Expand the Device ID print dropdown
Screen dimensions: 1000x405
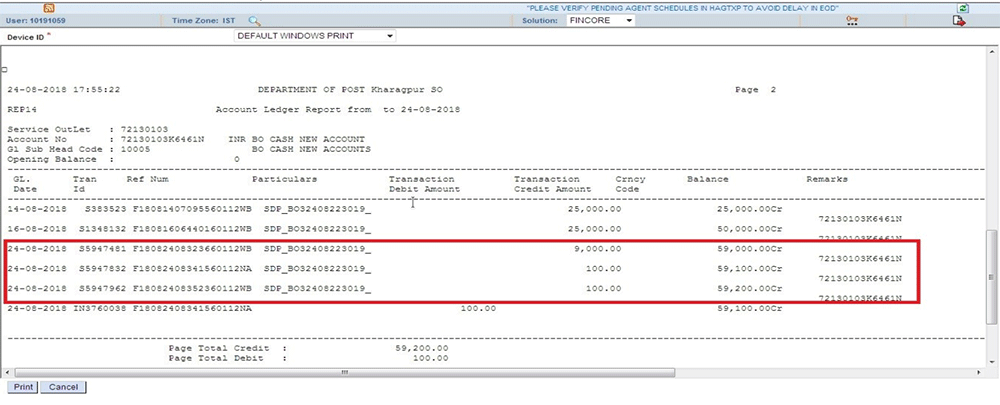tap(314, 36)
